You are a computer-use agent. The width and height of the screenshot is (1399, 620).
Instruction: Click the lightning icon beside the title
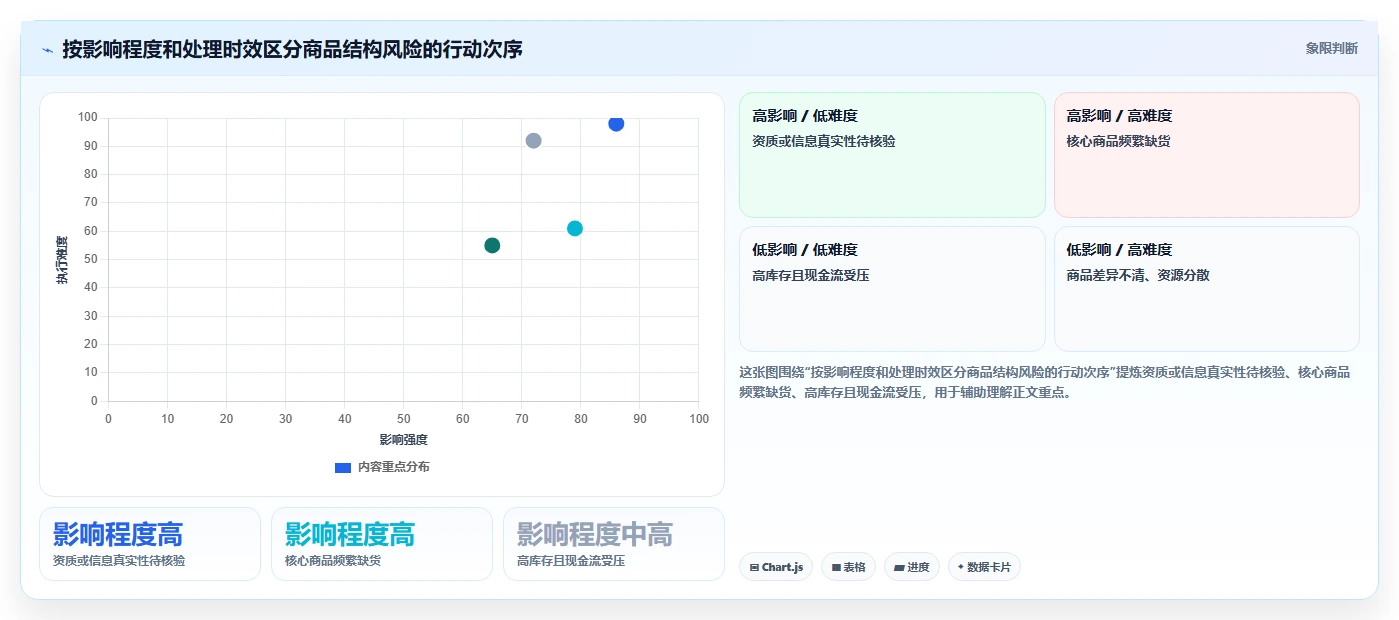coord(47,50)
